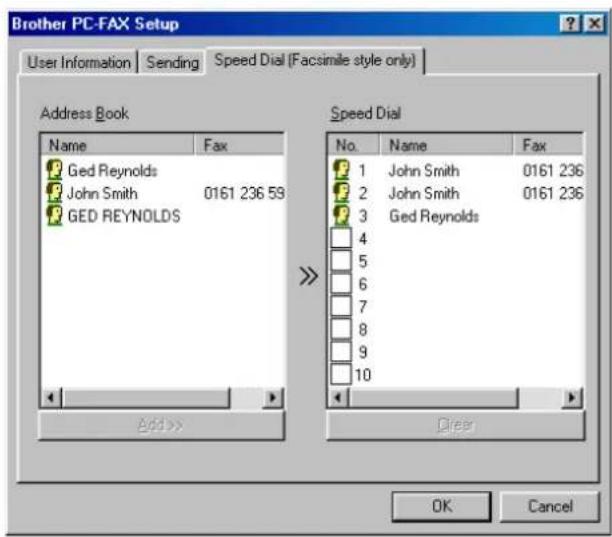Click Address Book scrollbar left arrow

51,398
